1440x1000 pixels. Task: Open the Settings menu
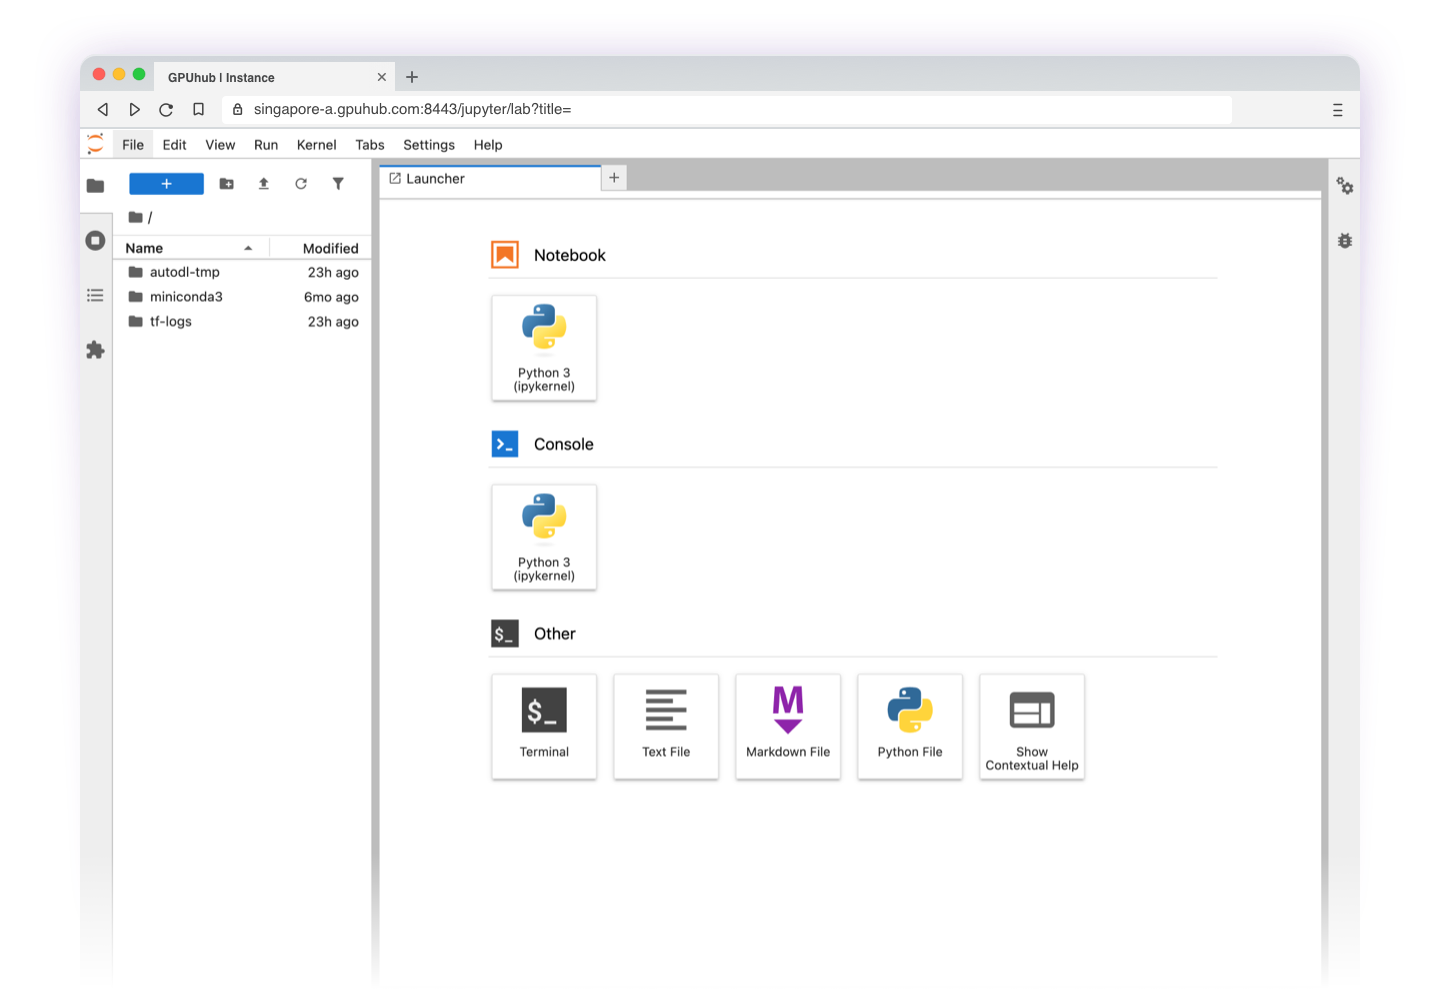428,145
